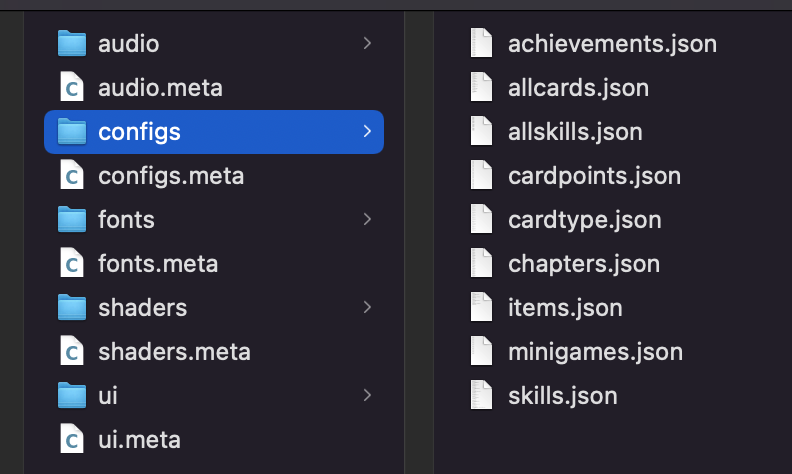Select the selected configs folder row
The image size is (792, 474).
(x=214, y=131)
